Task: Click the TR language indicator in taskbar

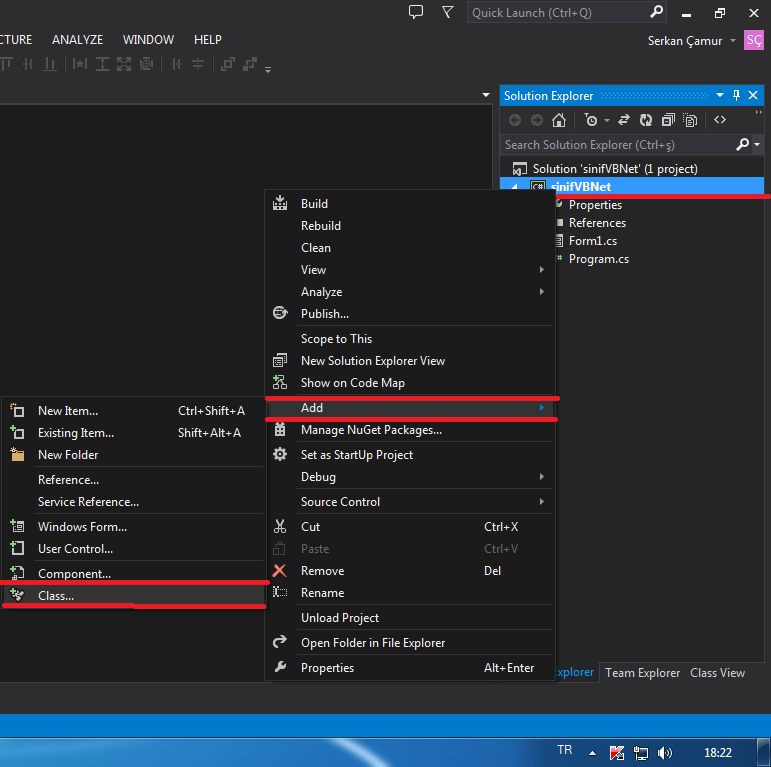Action: [x=564, y=750]
